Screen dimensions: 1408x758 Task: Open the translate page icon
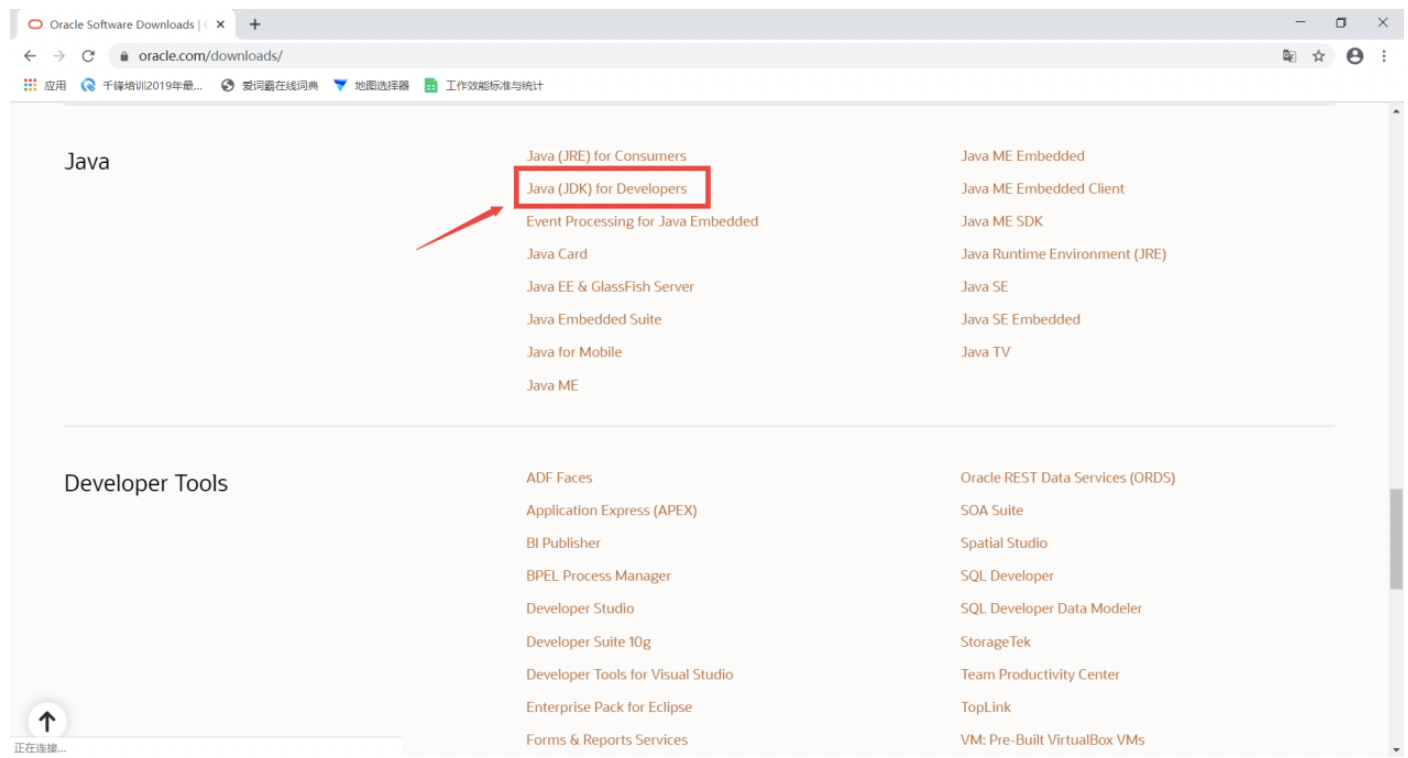click(x=1289, y=56)
